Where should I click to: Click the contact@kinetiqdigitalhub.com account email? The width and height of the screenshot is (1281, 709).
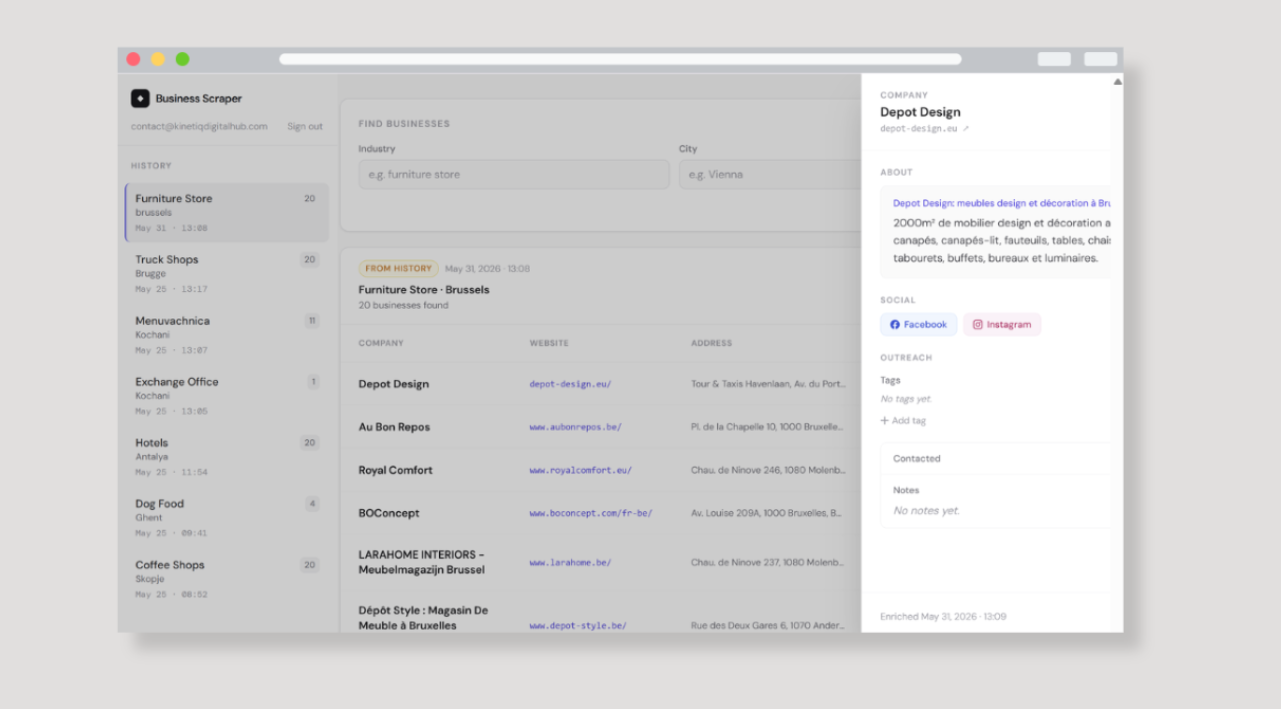pos(199,127)
